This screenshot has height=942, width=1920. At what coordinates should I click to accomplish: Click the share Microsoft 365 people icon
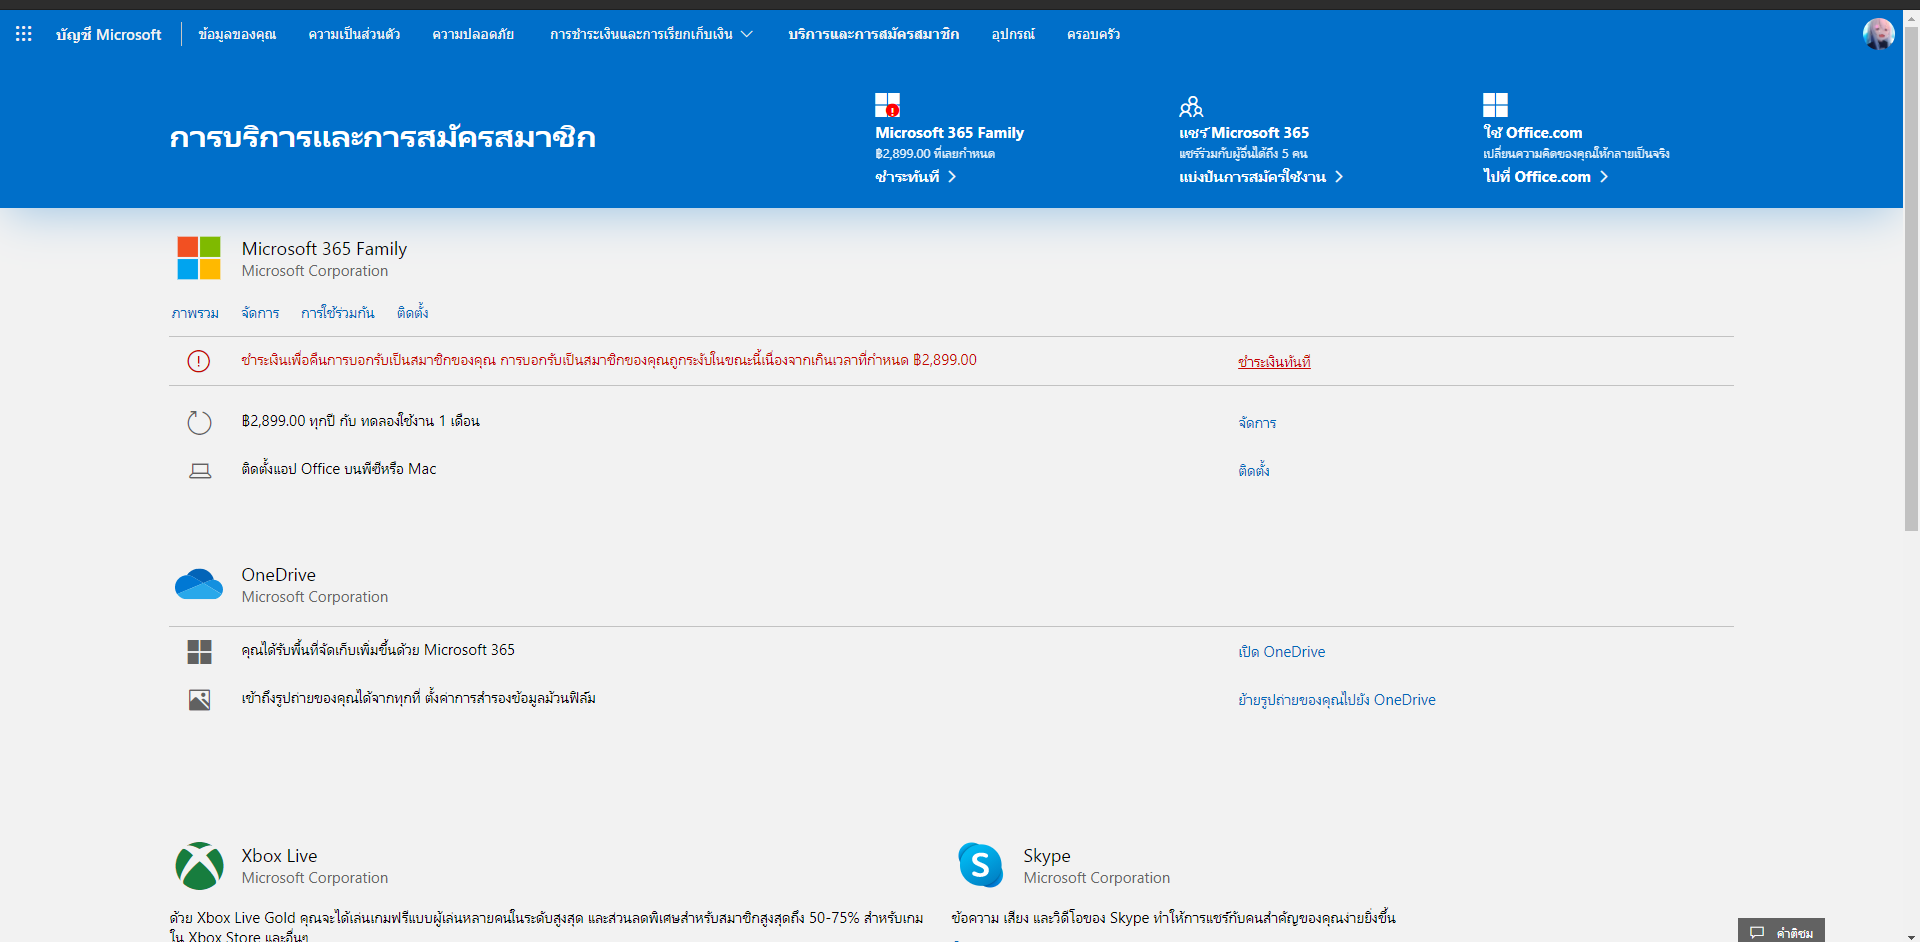point(1191,106)
